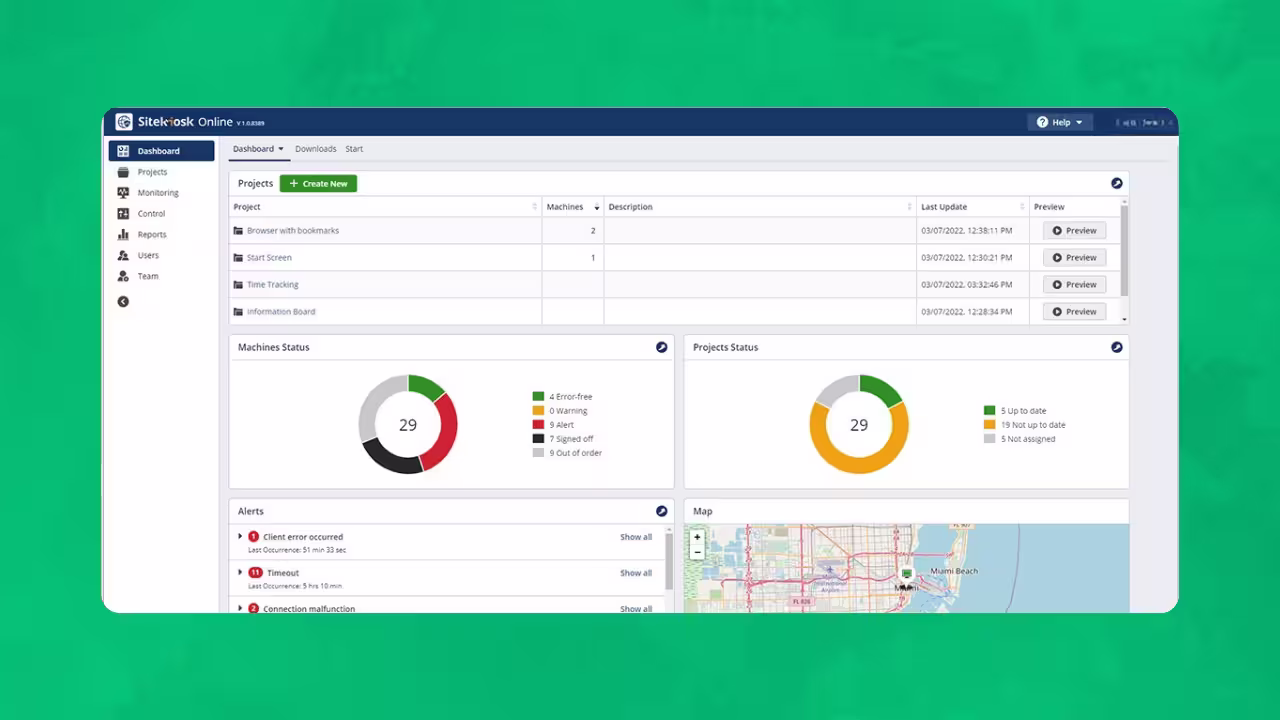Open the Browser with bookmarks project name

point(293,231)
